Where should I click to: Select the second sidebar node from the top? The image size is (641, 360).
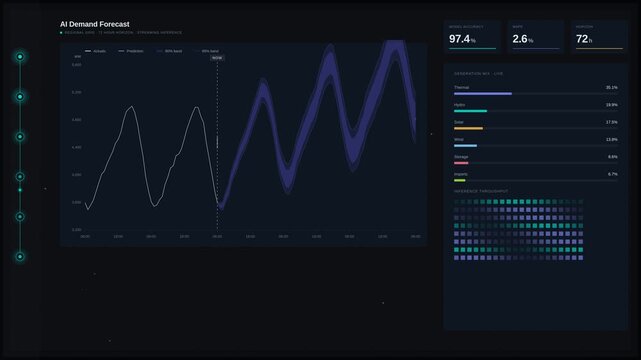tap(20, 97)
